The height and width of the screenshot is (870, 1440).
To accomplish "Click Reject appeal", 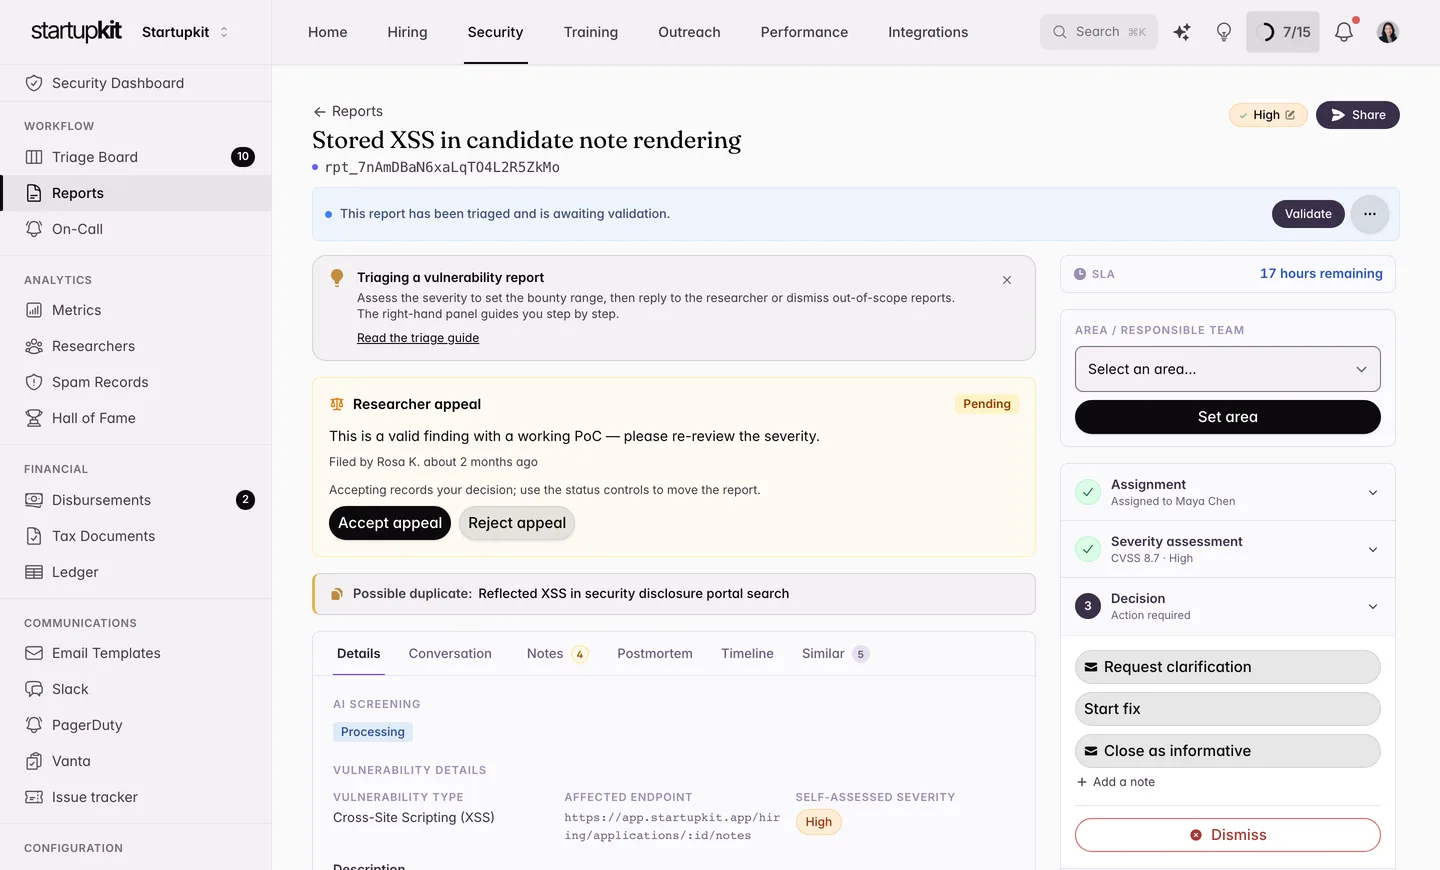I will [x=517, y=523].
